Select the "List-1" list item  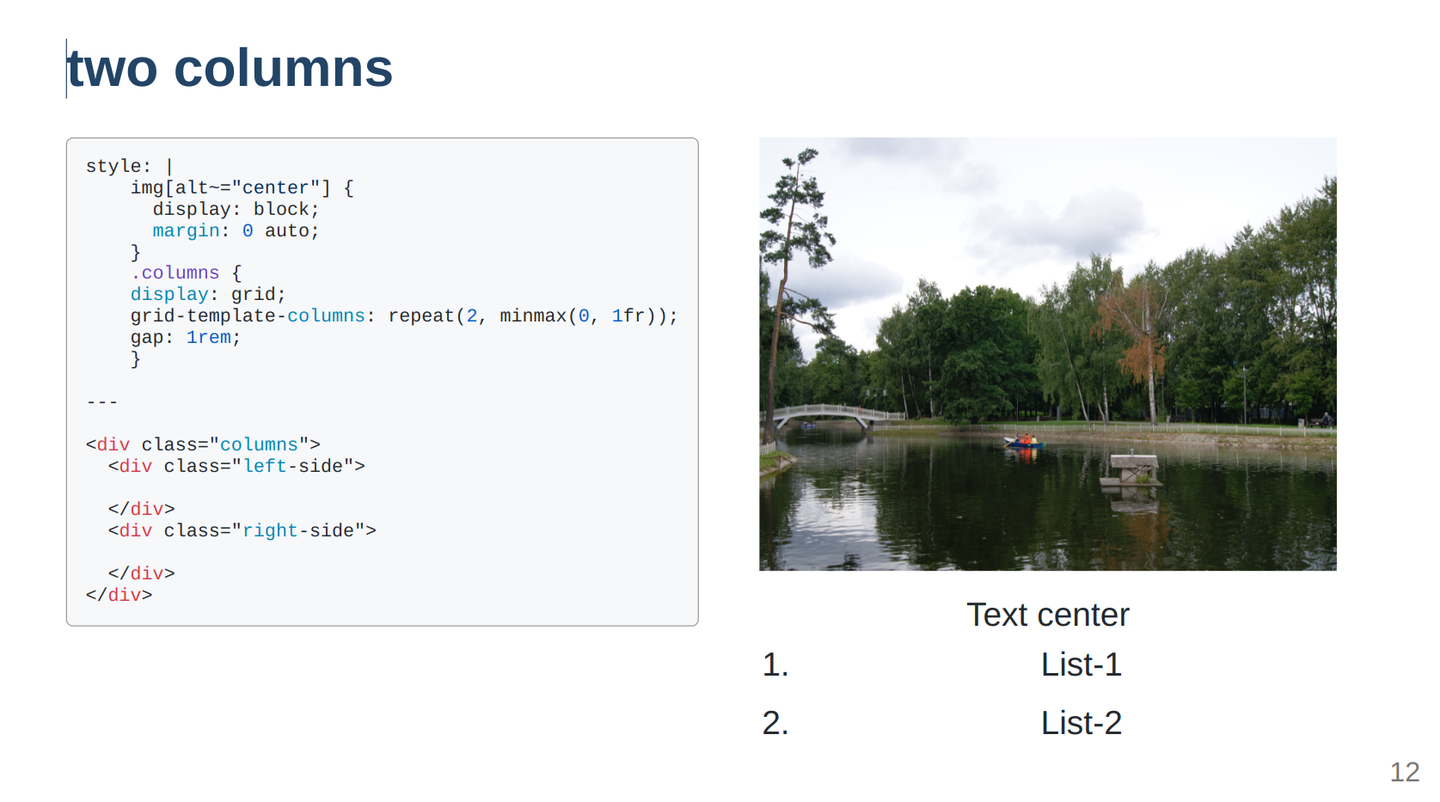1081,665
